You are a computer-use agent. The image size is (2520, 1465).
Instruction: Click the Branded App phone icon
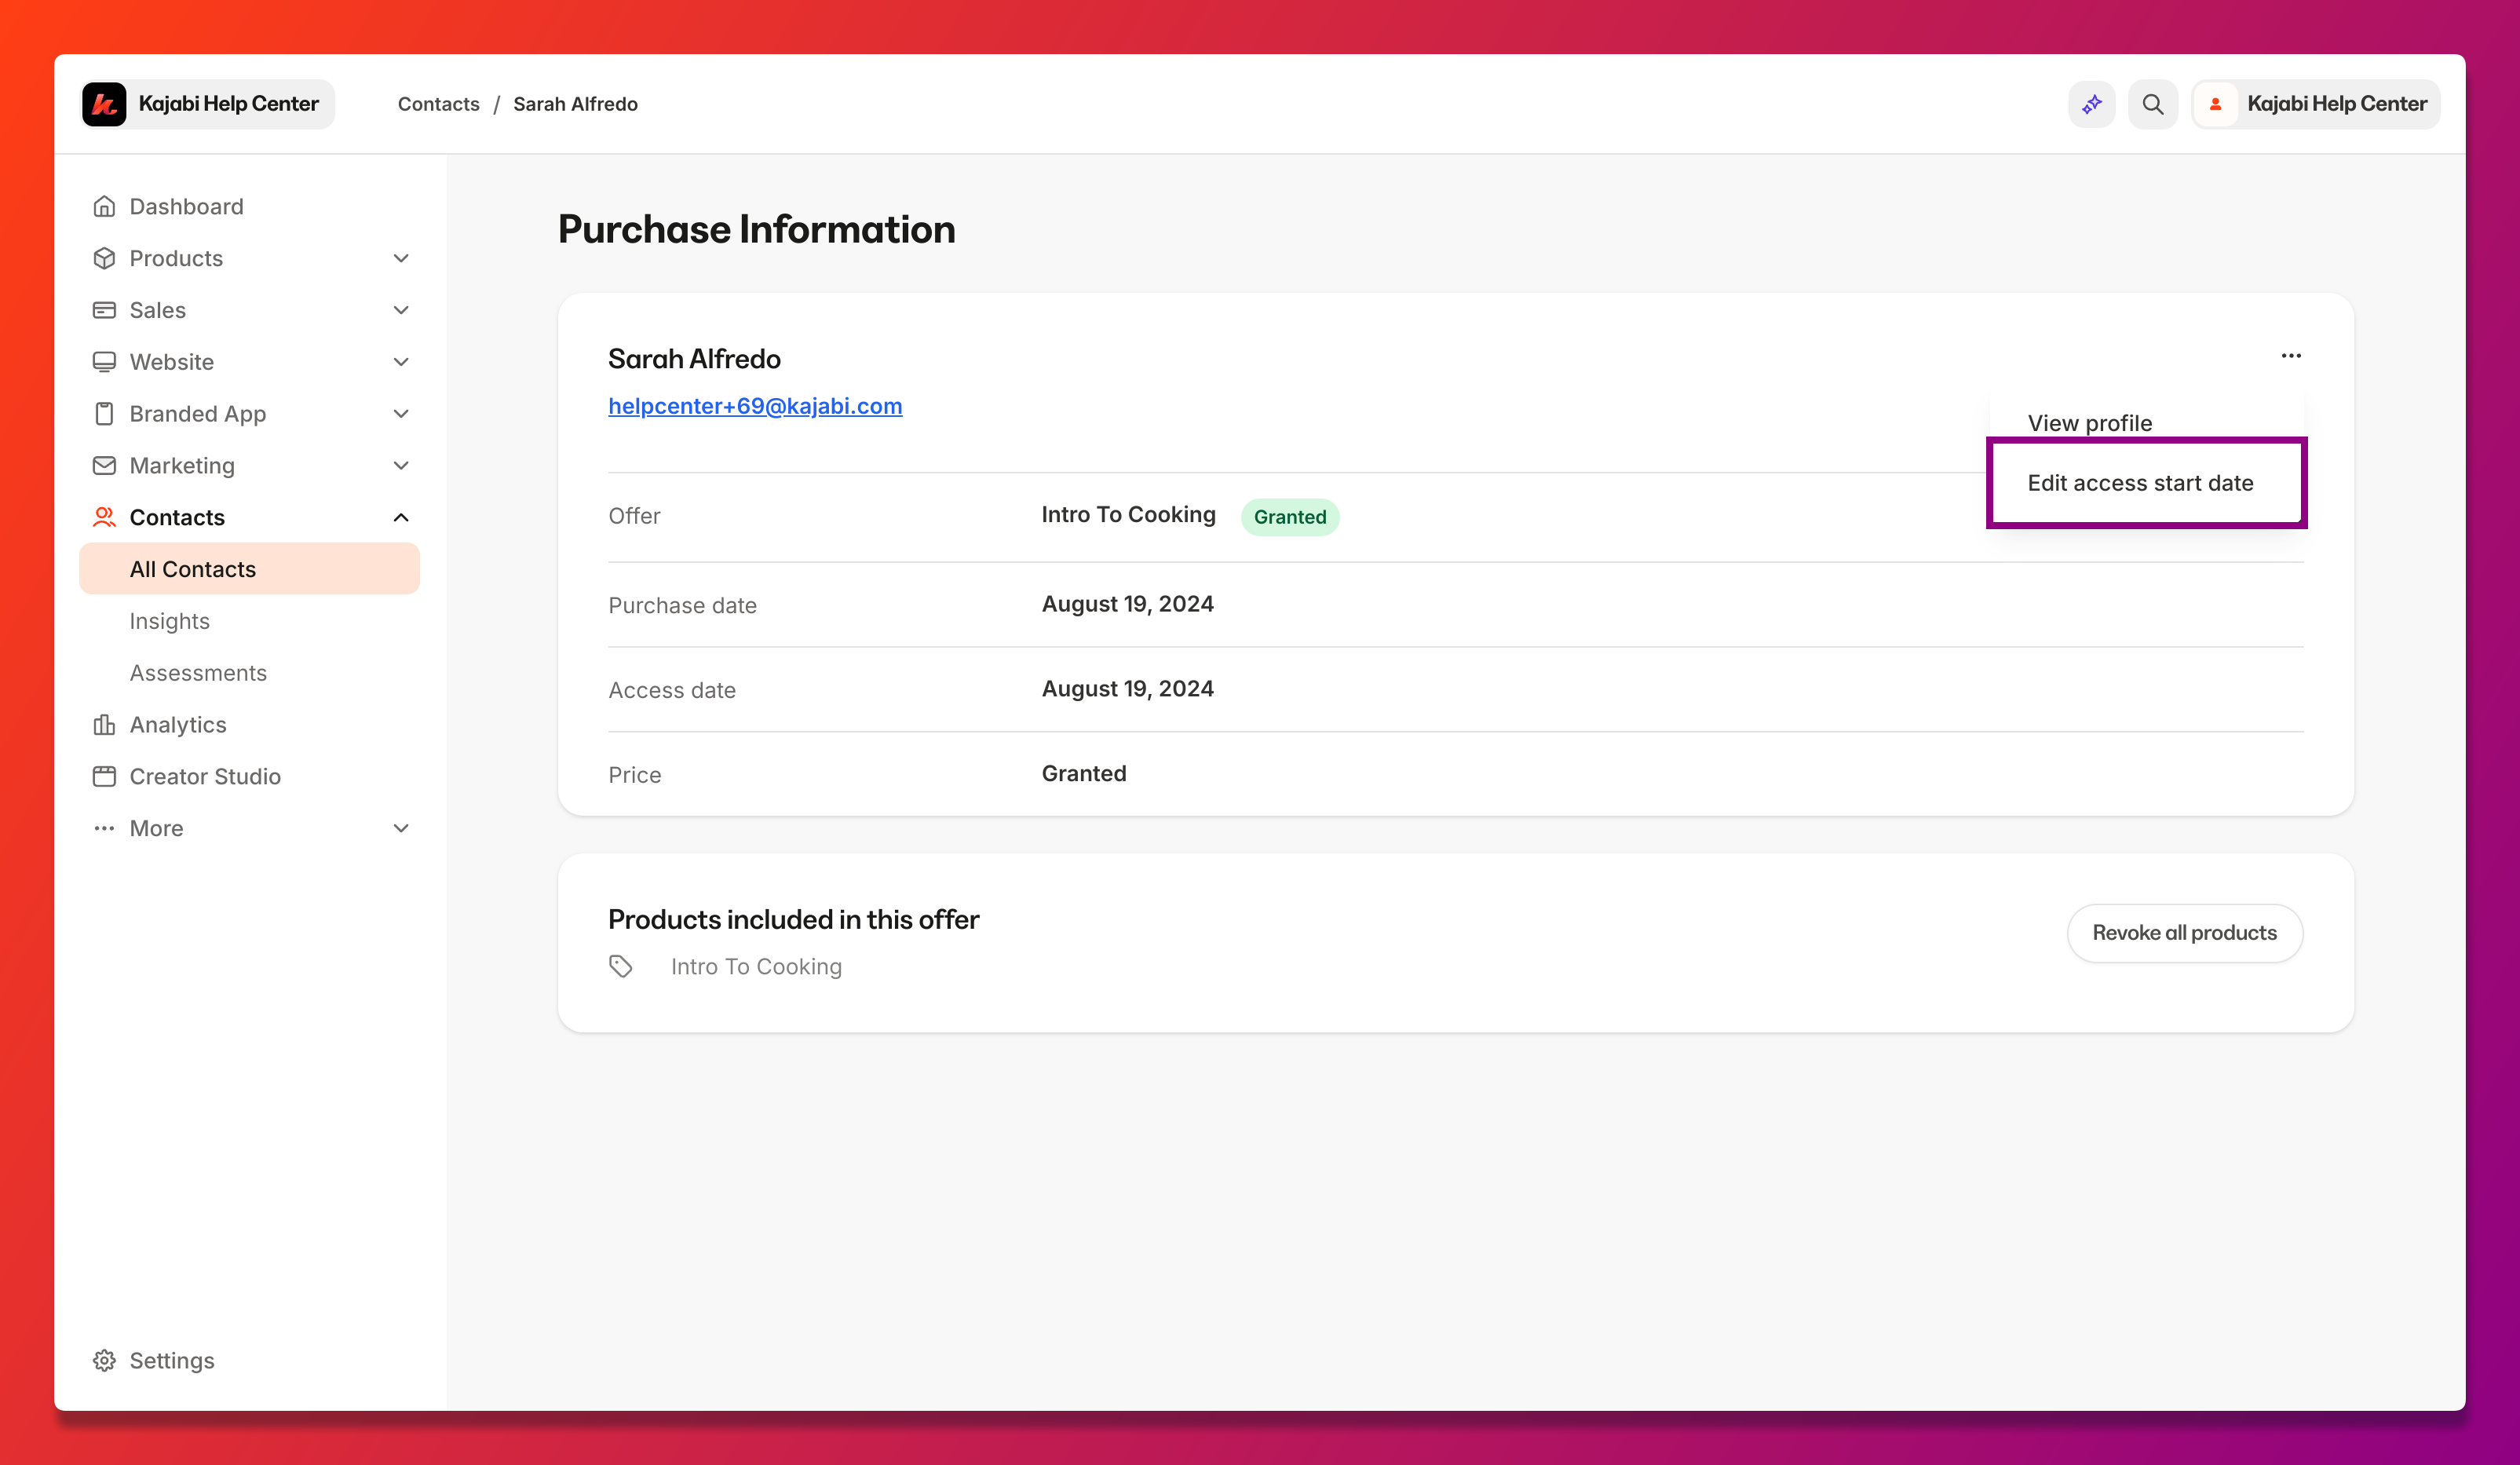pyautogui.click(x=104, y=414)
